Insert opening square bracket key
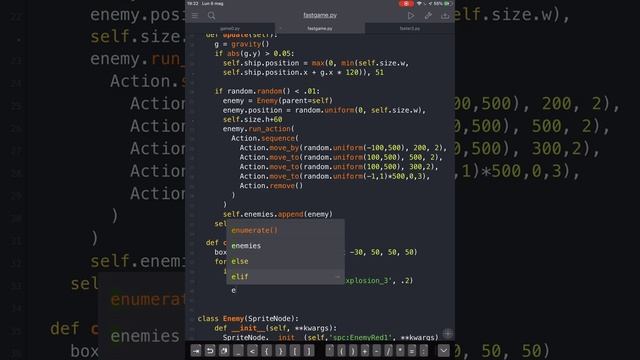Viewport: 640px width, 360px height. pyautogui.click(x=295, y=351)
